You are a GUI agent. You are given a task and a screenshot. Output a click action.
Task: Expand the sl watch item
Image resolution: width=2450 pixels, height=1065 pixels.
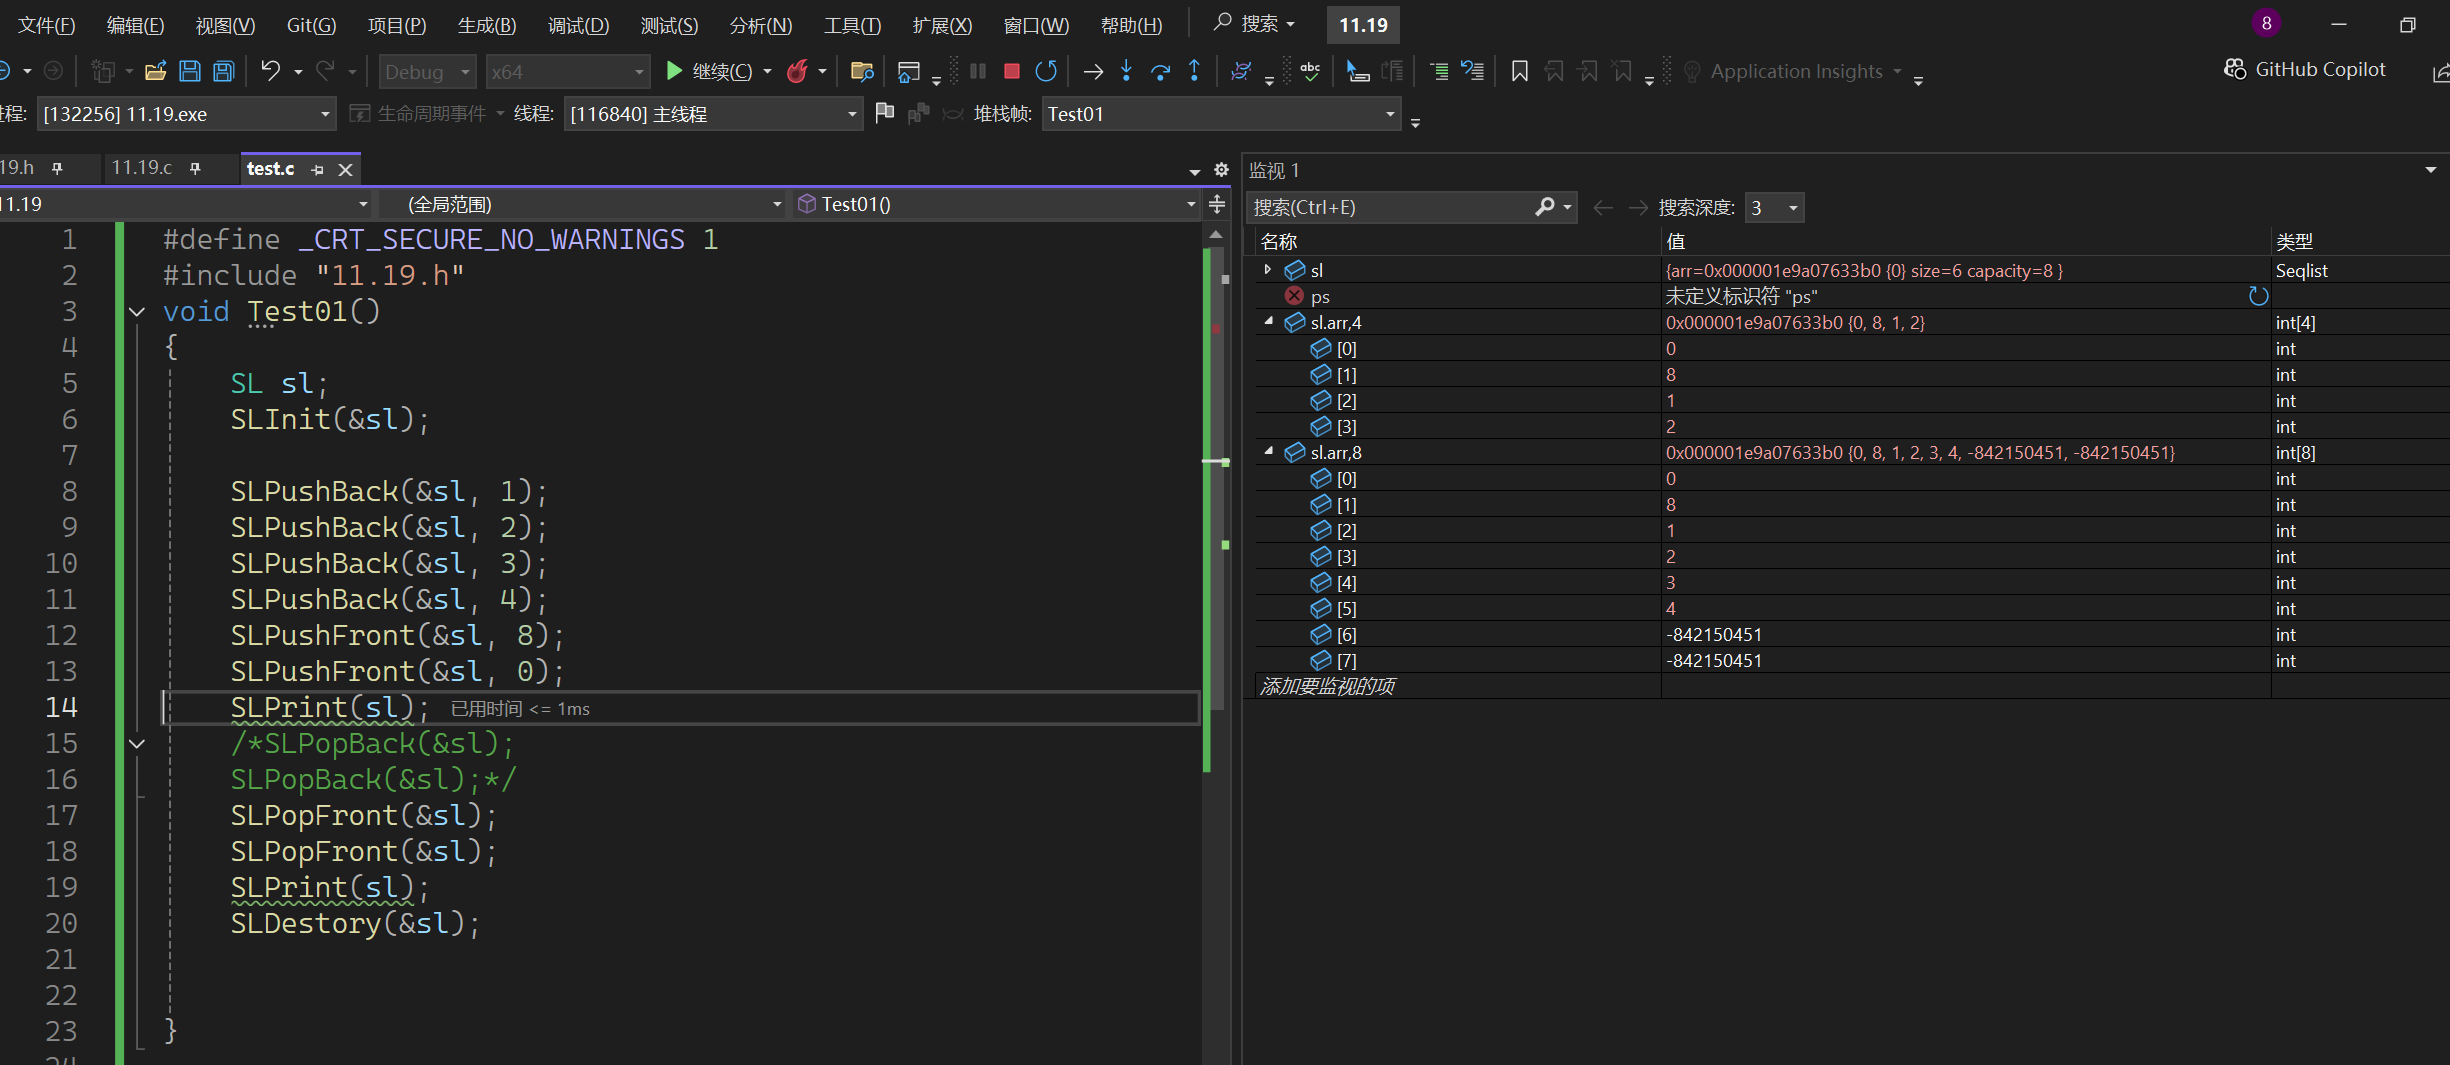pyautogui.click(x=1268, y=270)
